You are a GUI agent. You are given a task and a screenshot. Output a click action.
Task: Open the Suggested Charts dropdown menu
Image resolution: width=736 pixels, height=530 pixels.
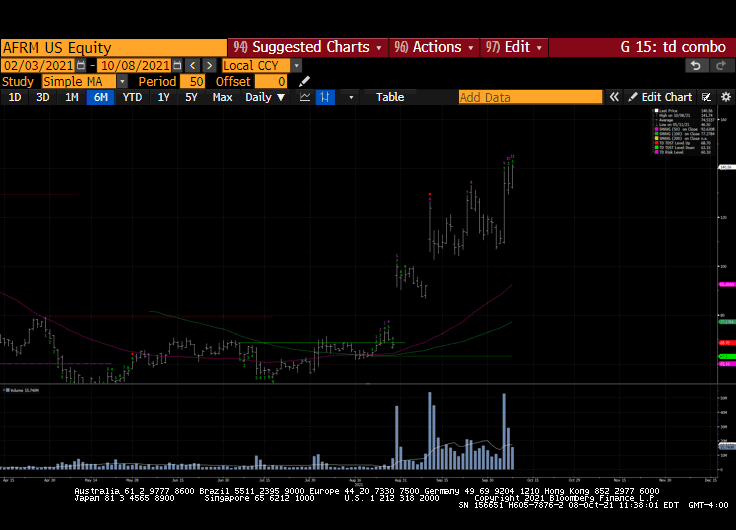[x=307, y=47]
